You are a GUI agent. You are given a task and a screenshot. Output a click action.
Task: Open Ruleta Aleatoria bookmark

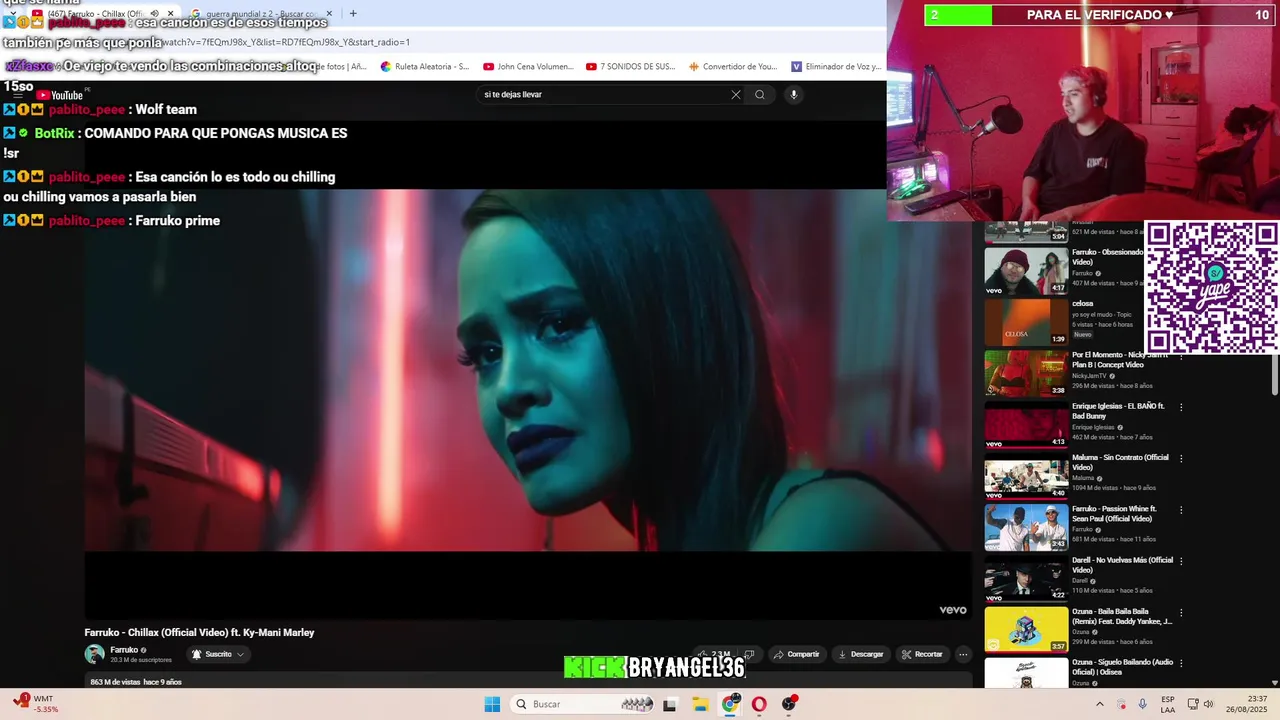[424, 67]
